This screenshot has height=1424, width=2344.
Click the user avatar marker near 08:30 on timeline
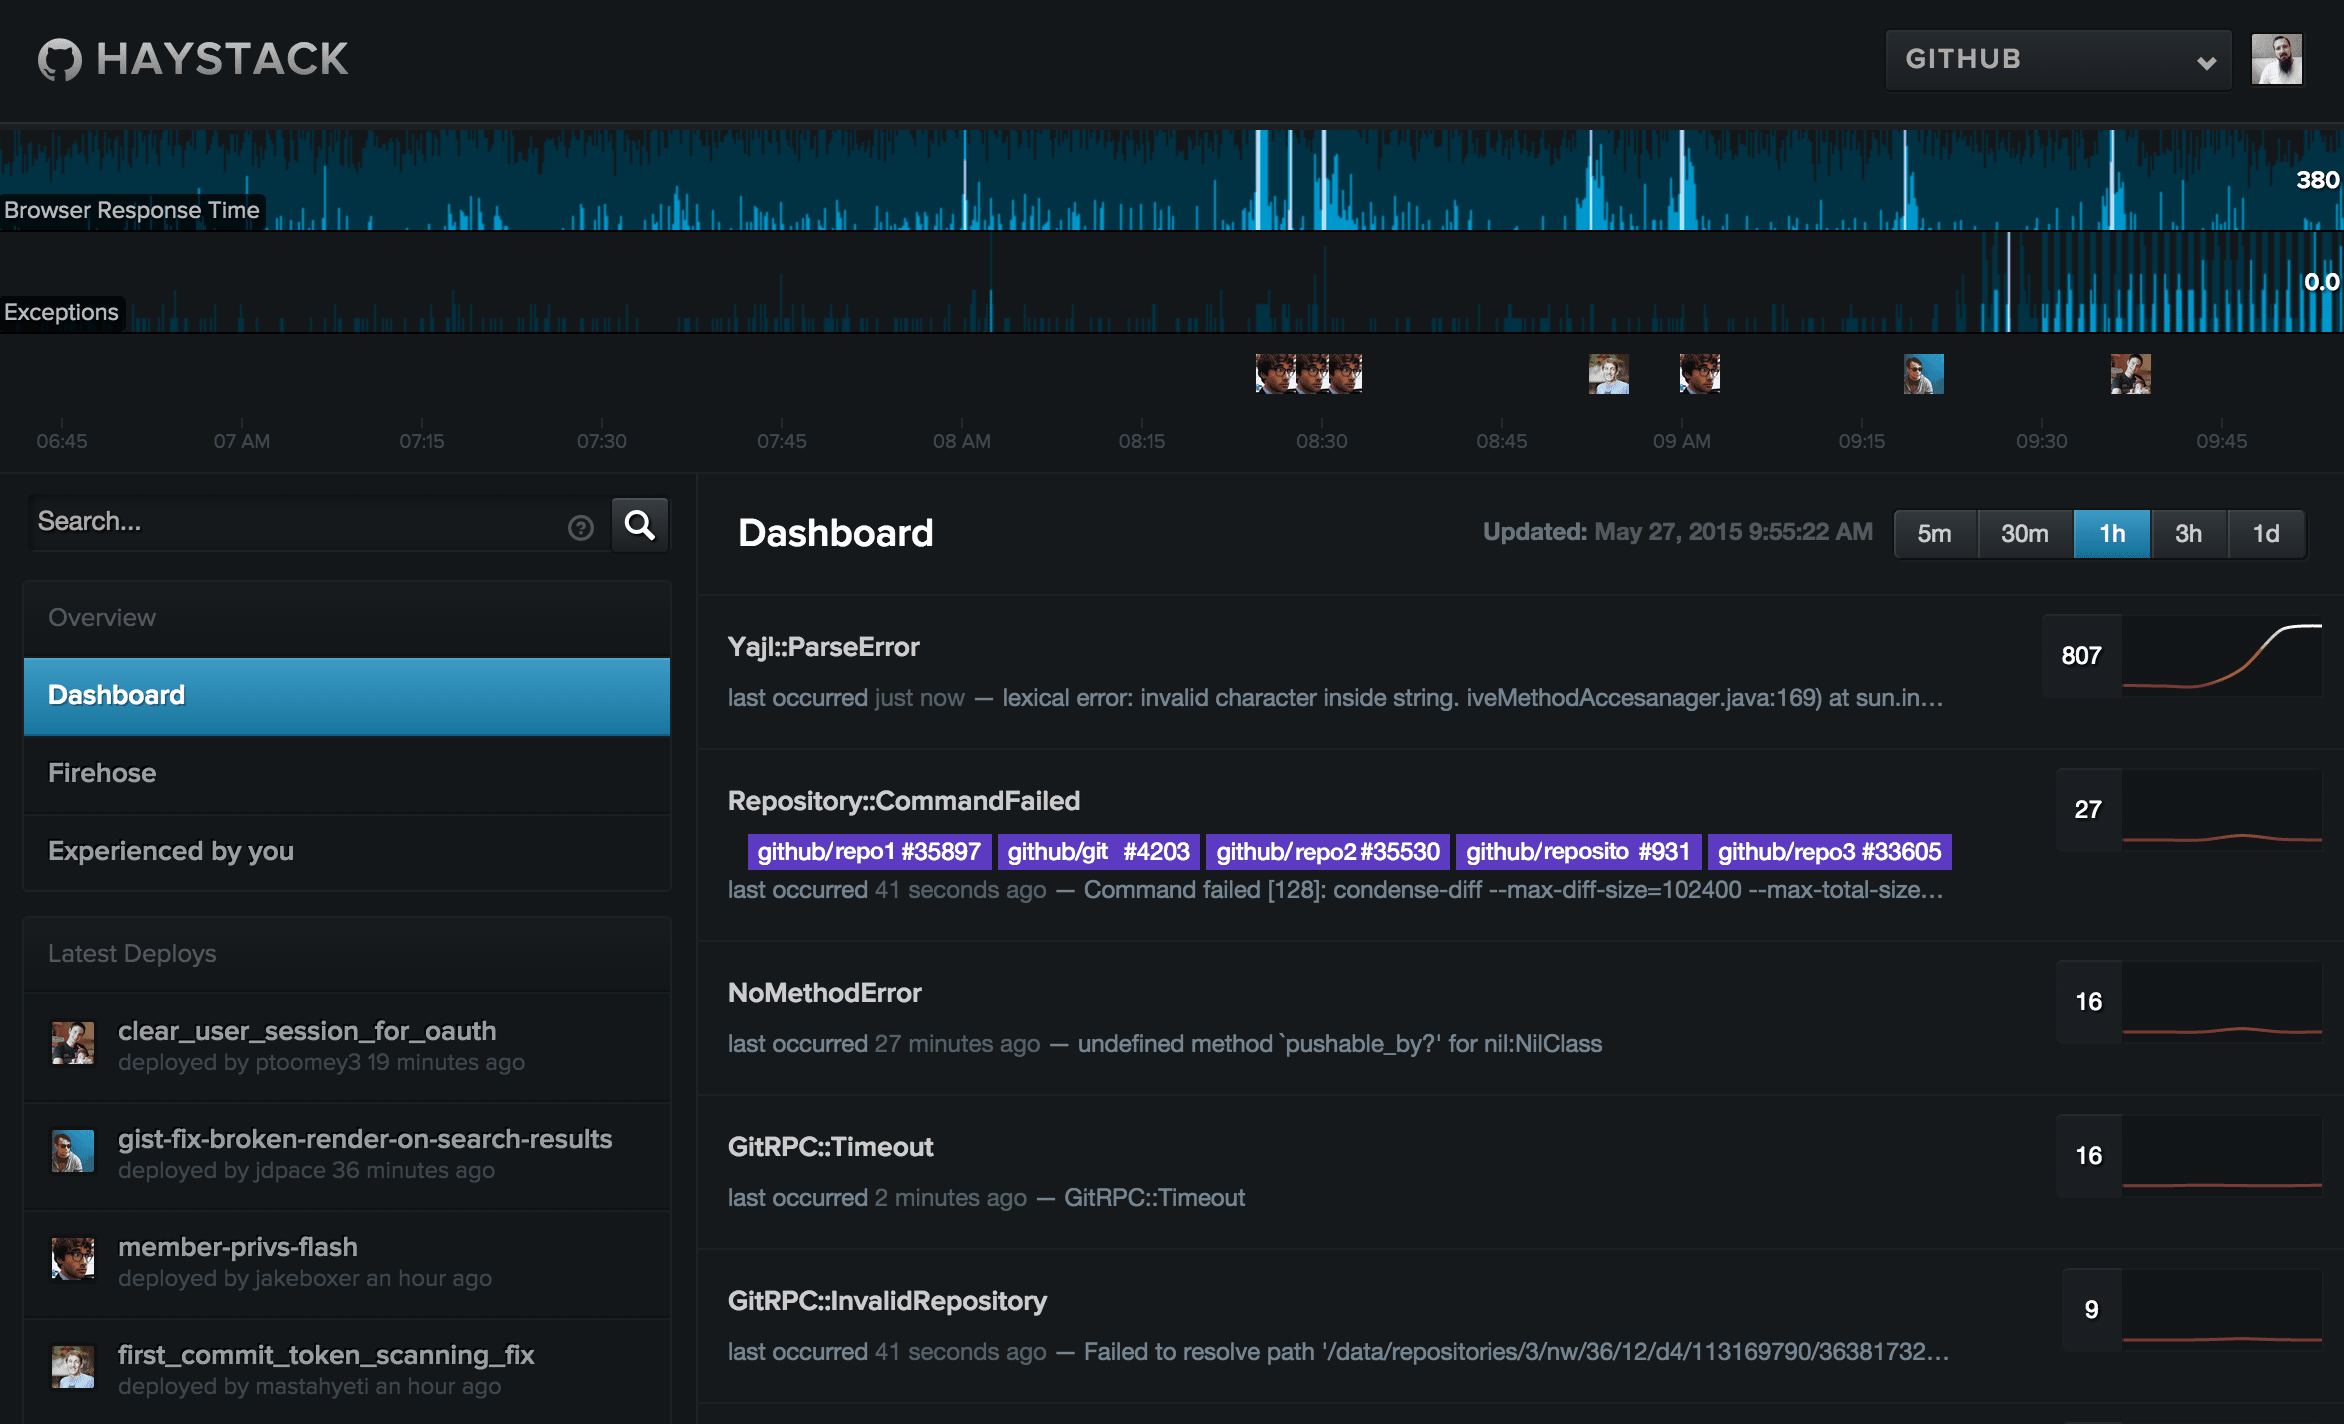(1308, 373)
